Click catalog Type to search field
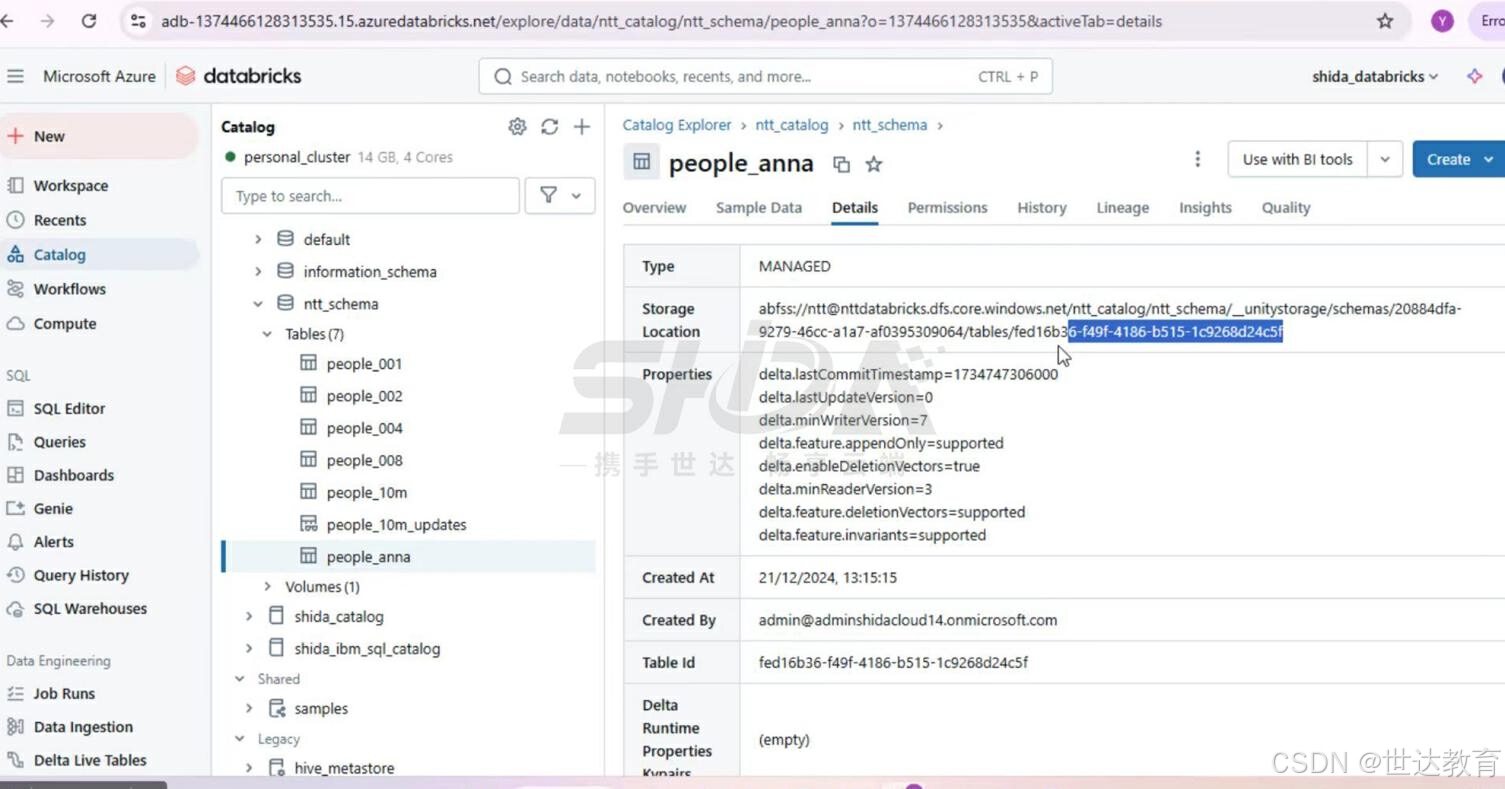This screenshot has width=1505, height=789. [370, 196]
